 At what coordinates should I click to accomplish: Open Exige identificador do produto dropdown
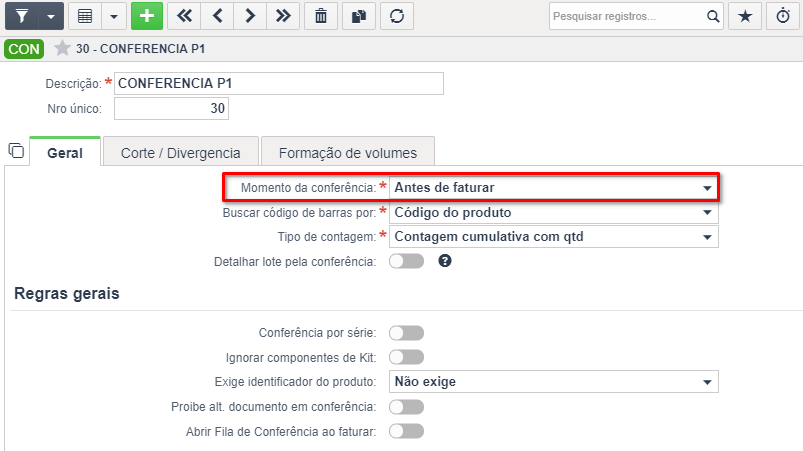tap(554, 382)
